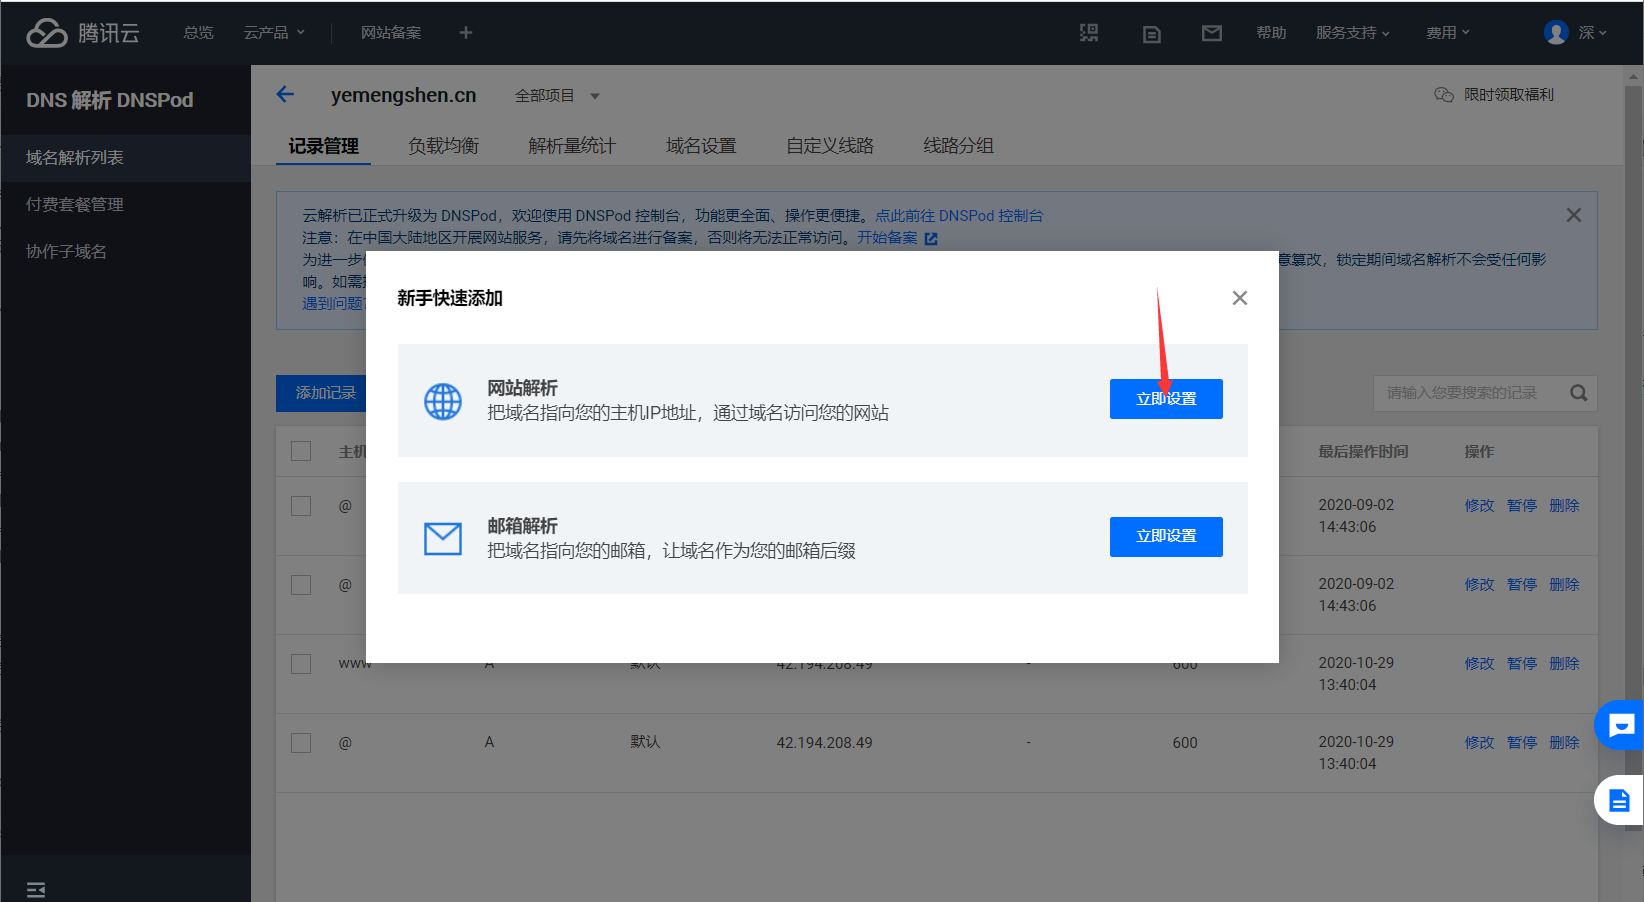Click the search magnifier icon
The height and width of the screenshot is (902, 1644).
pyautogui.click(x=1578, y=393)
